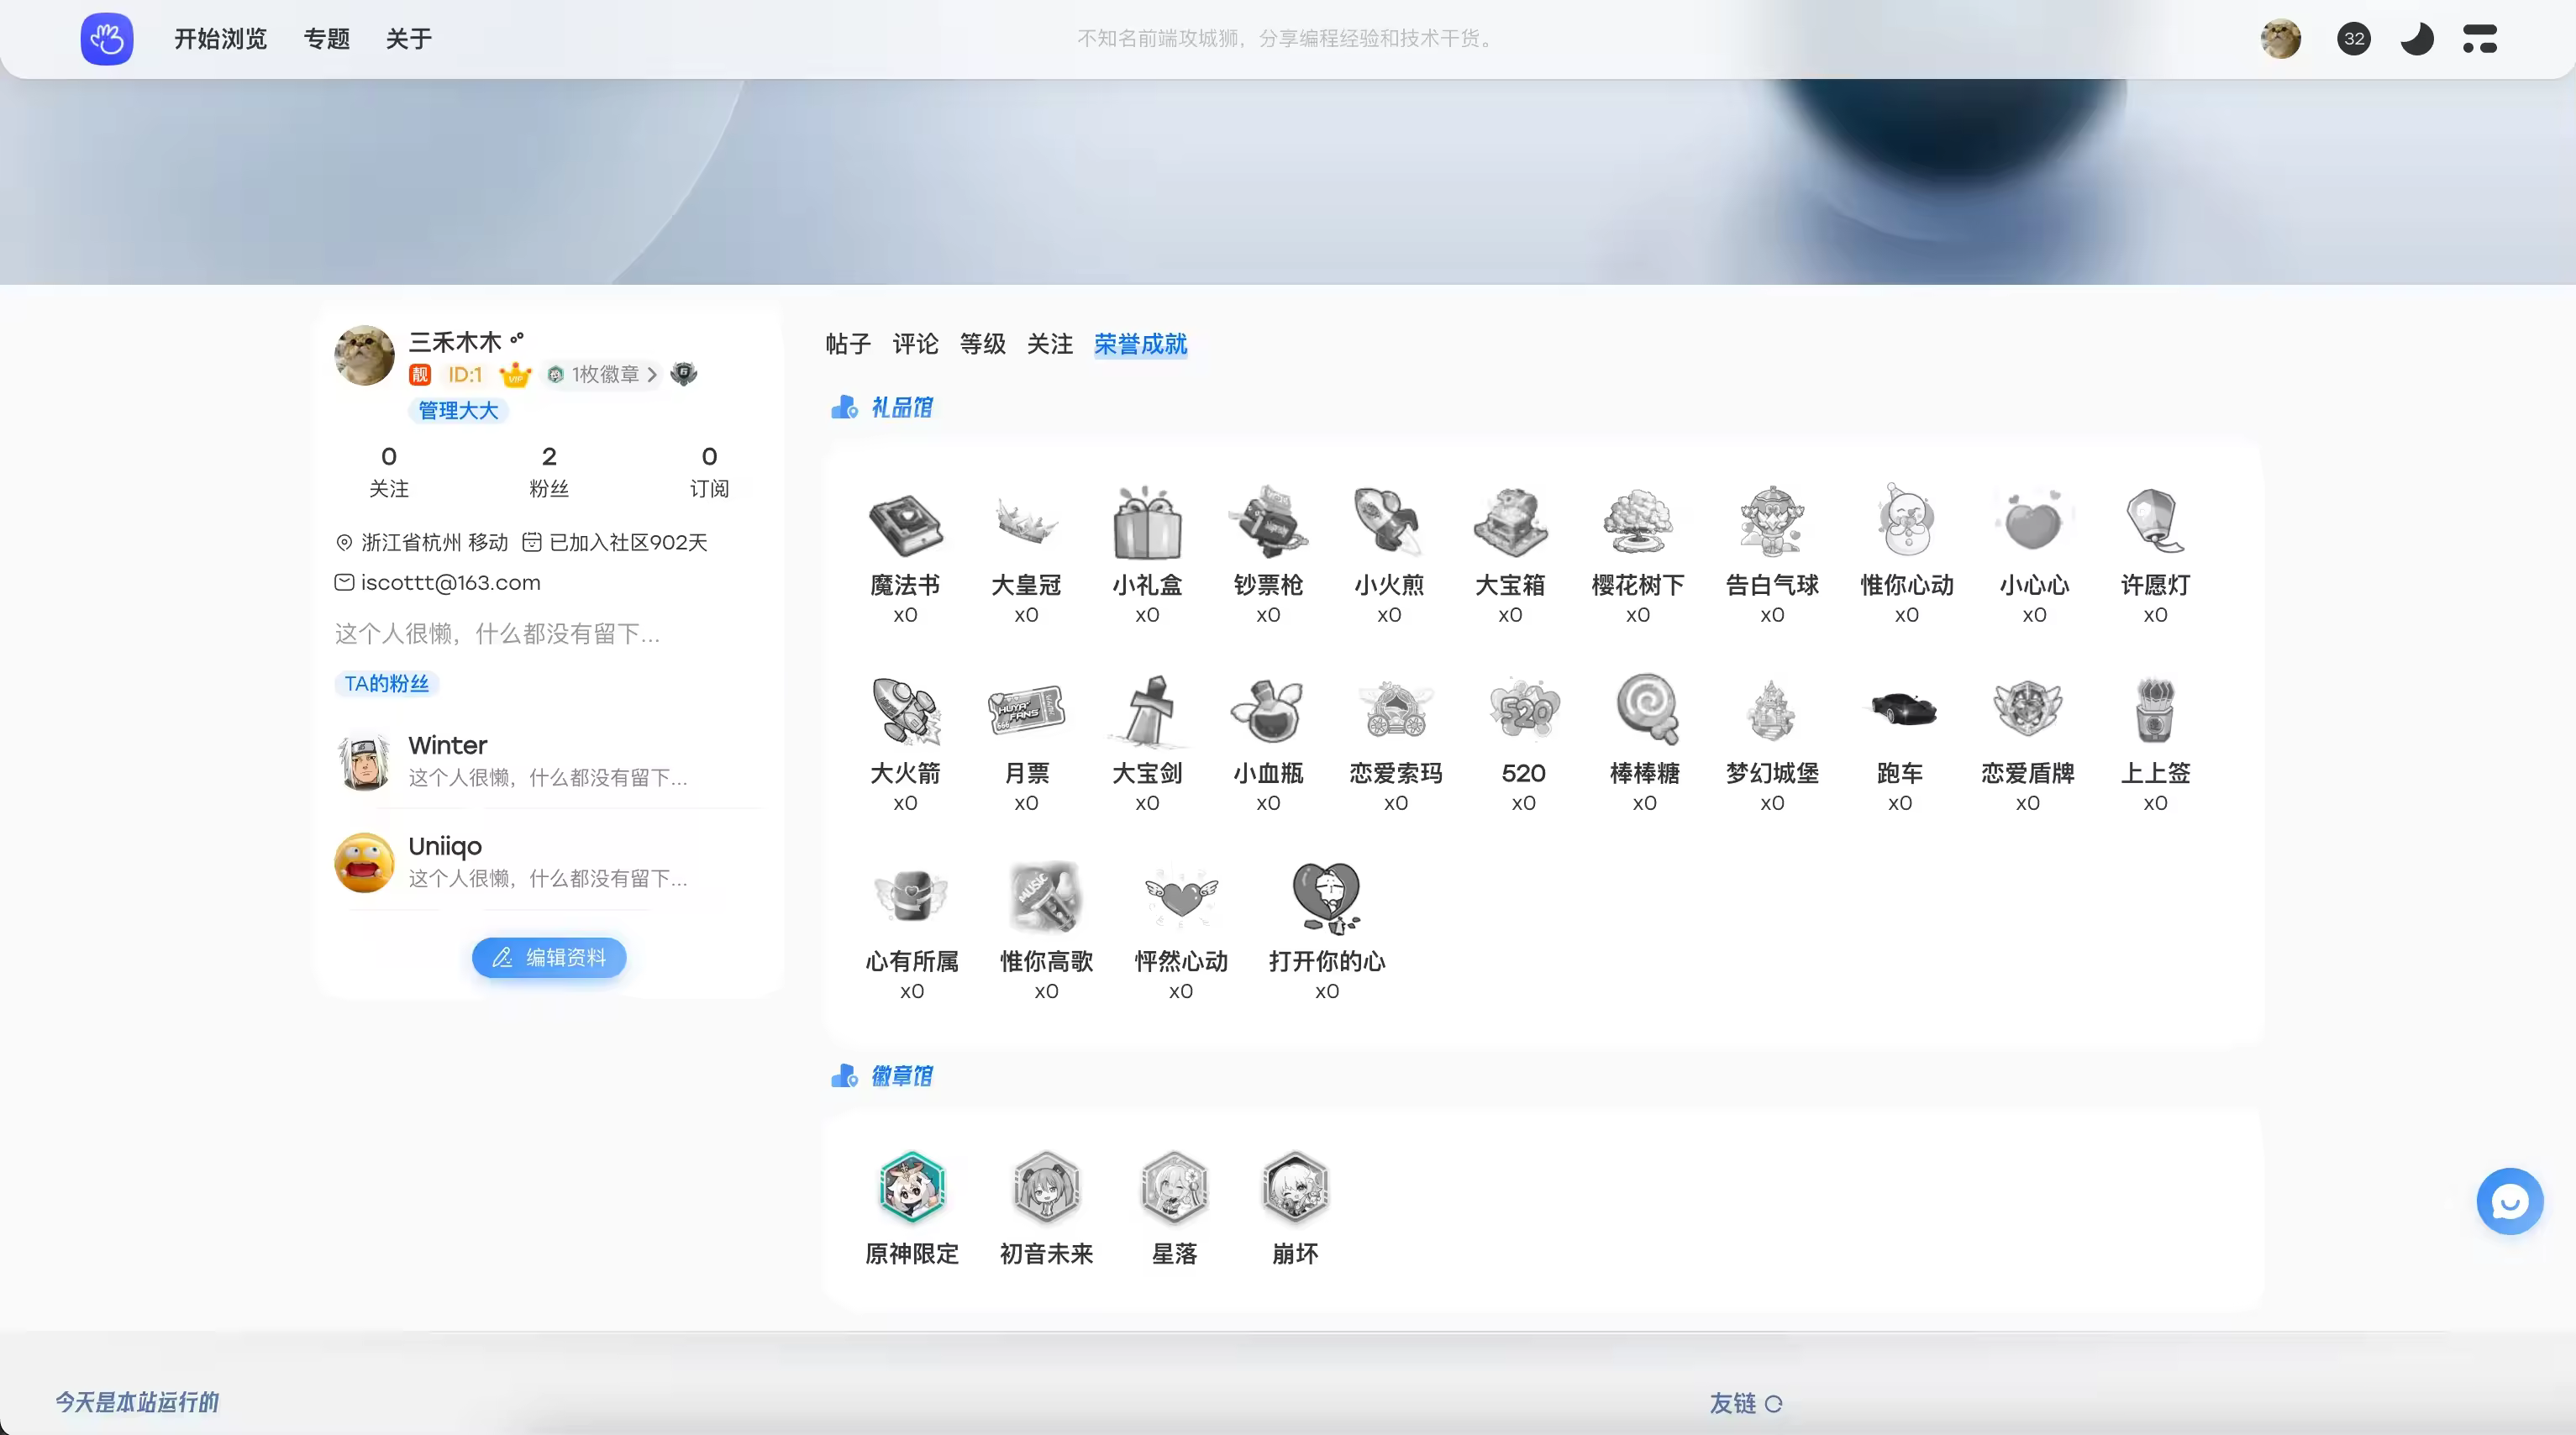Open the top-right menu icon
Image resolution: width=2576 pixels, height=1435 pixels.
pyautogui.click(x=2480, y=39)
